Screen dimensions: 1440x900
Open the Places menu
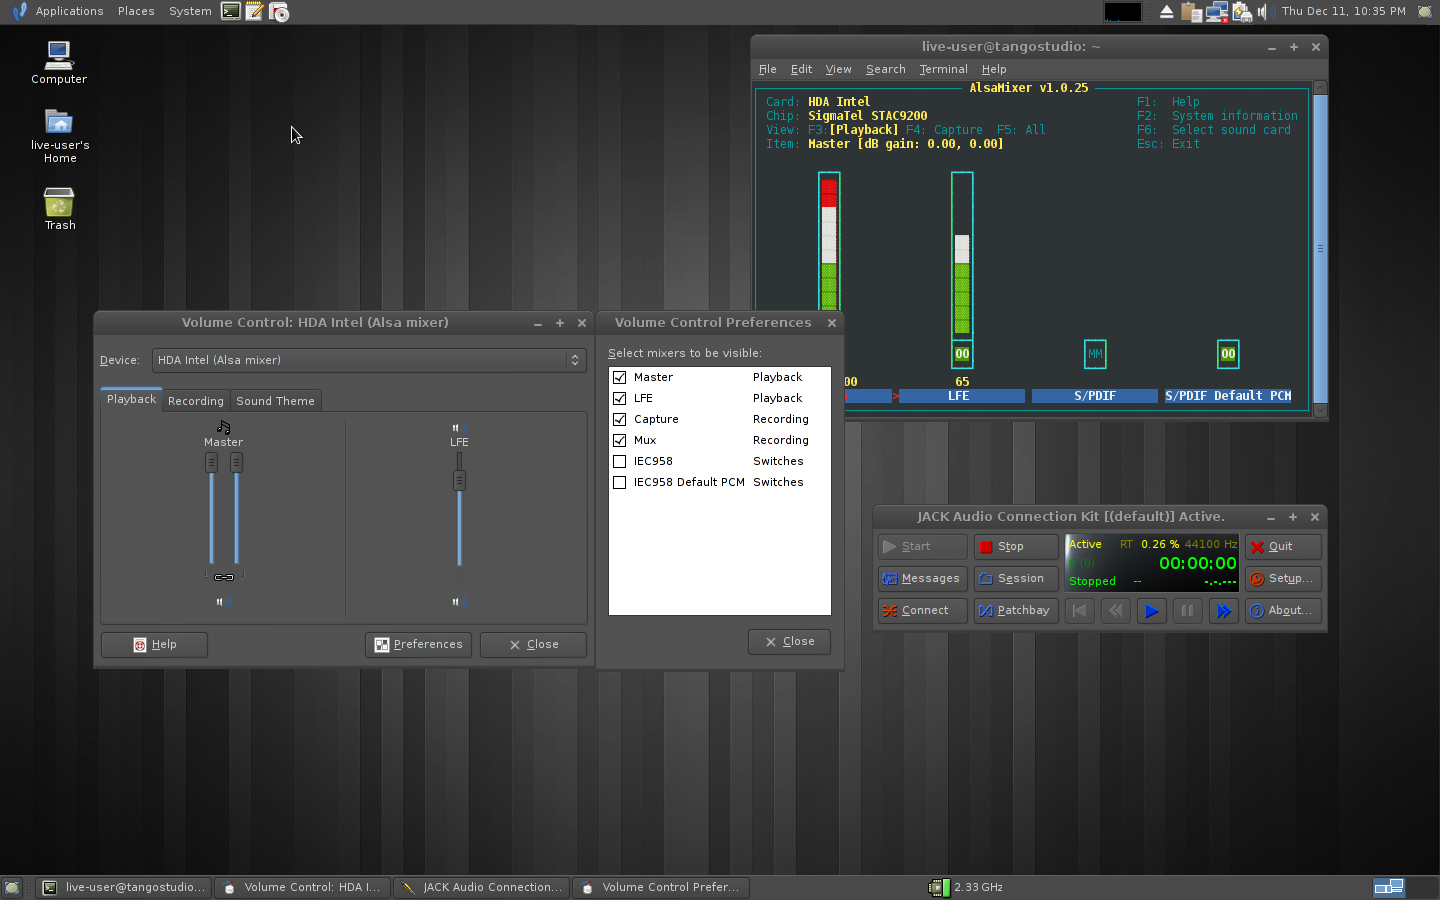point(136,11)
